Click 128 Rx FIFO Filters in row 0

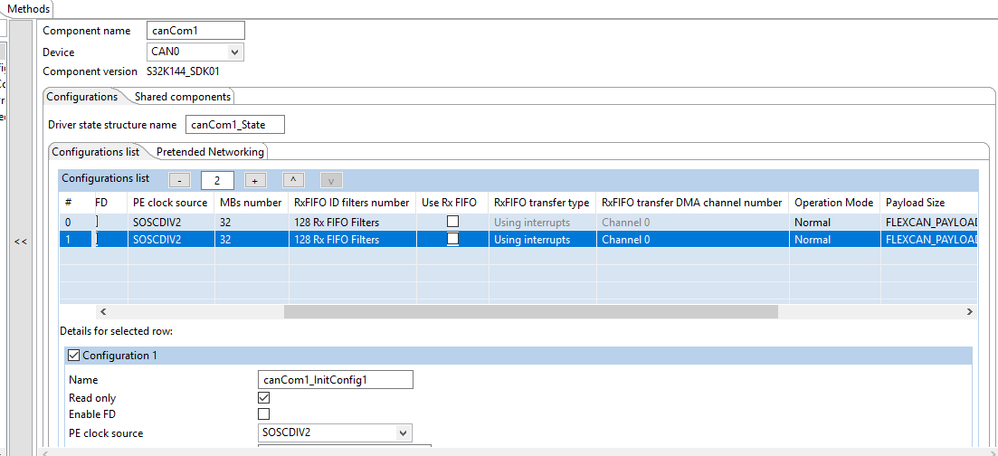pyautogui.click(x=351, y=222)
